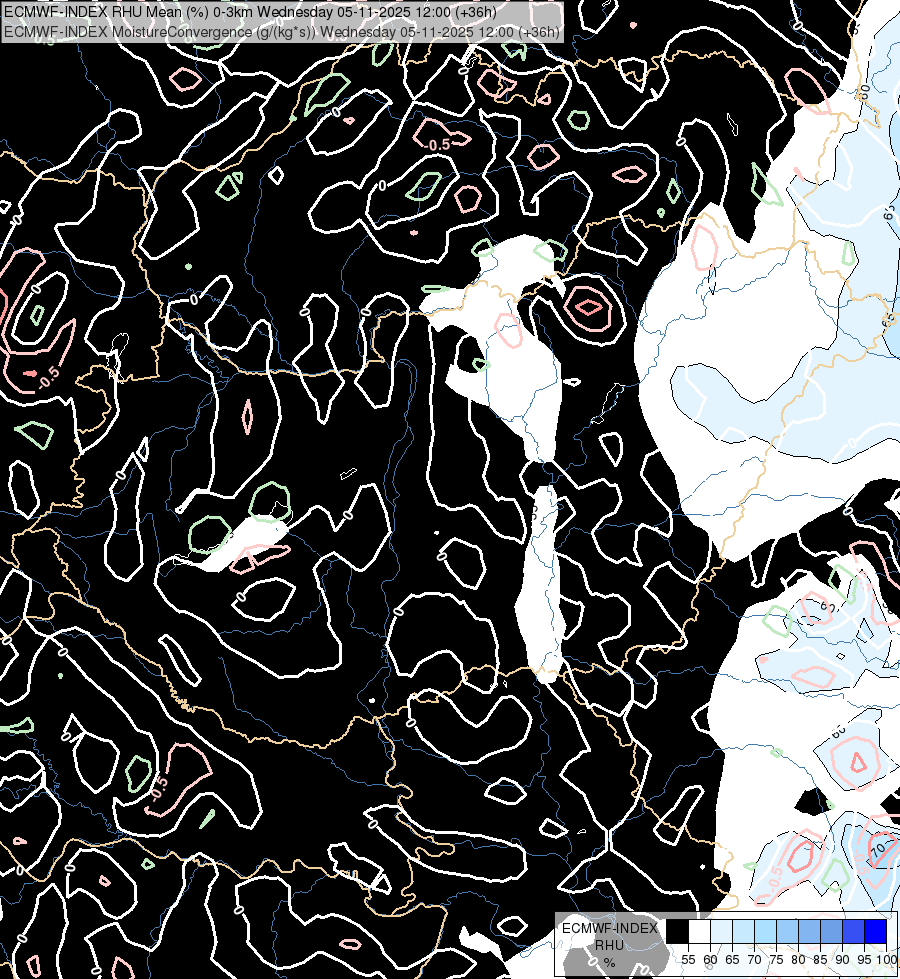Viewport: 900px width, 979px height.
Task: Click the 80–85% humidity legend swatch
Action: [x=809, y=931]
